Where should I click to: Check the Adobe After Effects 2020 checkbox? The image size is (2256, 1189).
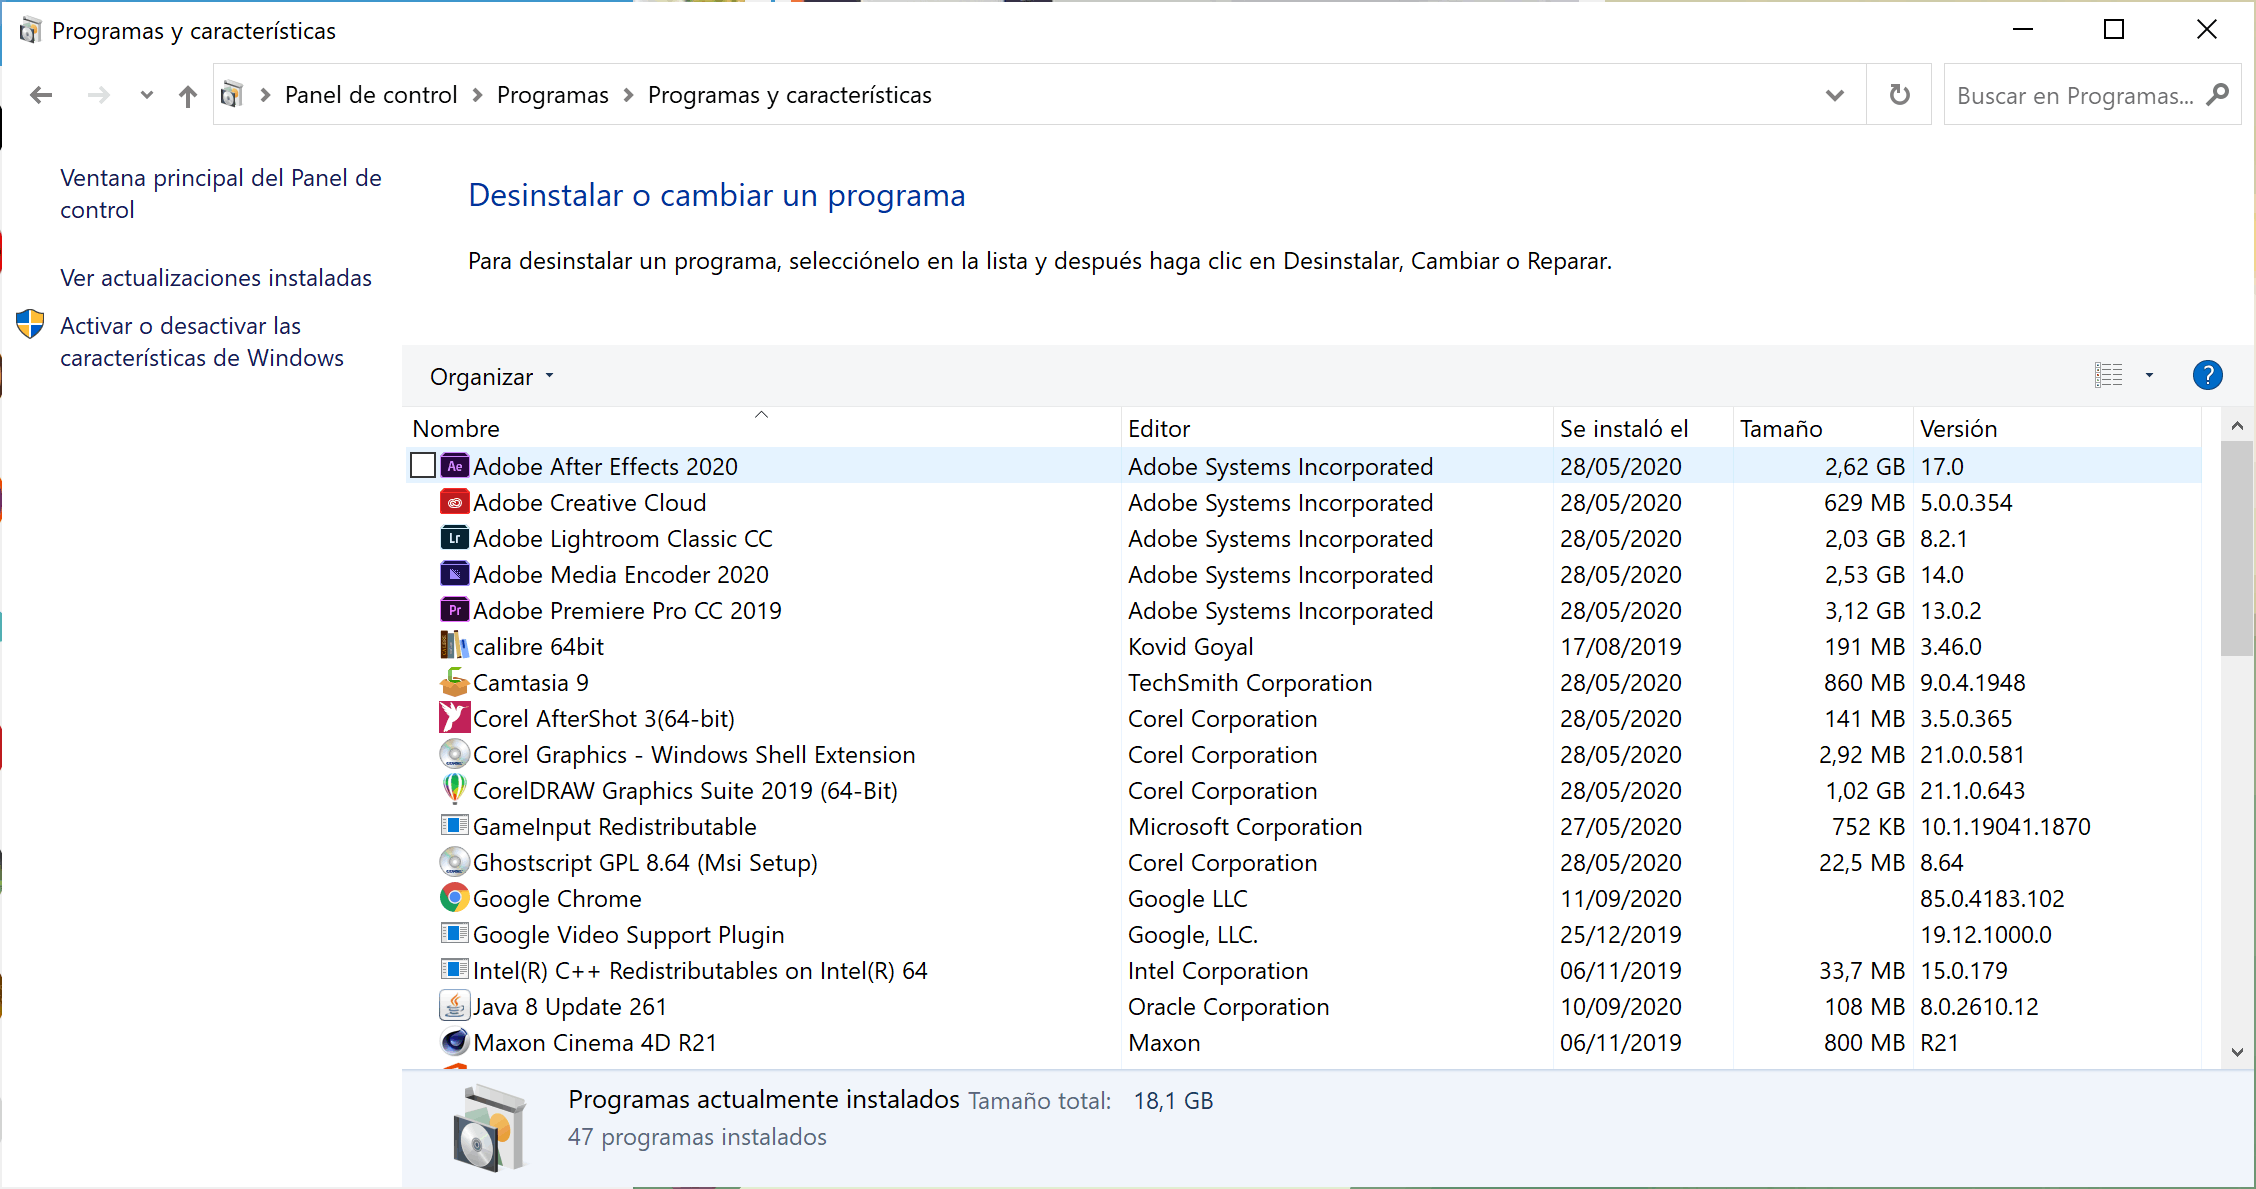coord(423,466)
